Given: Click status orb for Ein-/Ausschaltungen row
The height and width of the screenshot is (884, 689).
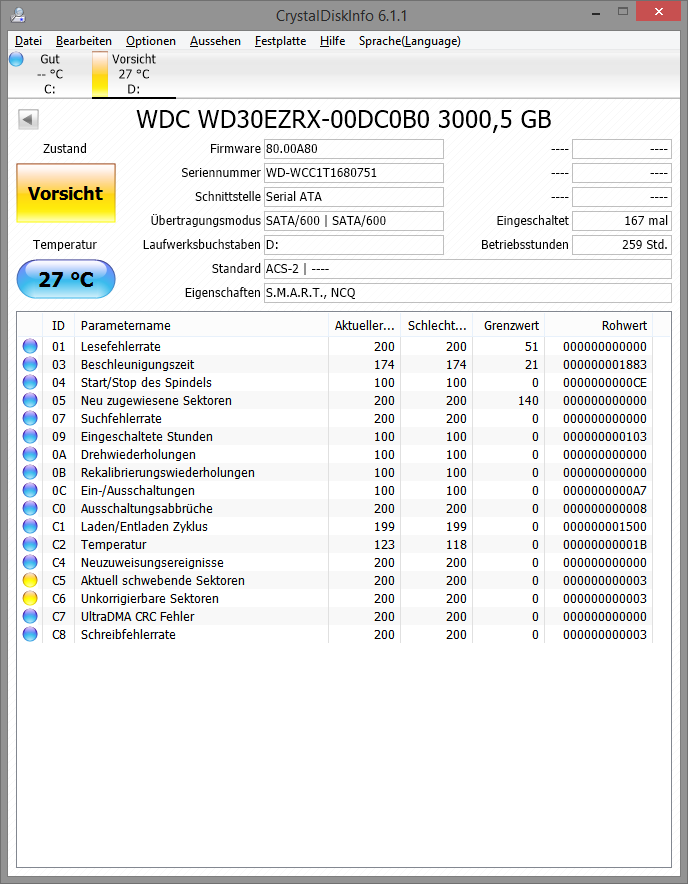Looking at the screenshot, I should coord(30,490).
